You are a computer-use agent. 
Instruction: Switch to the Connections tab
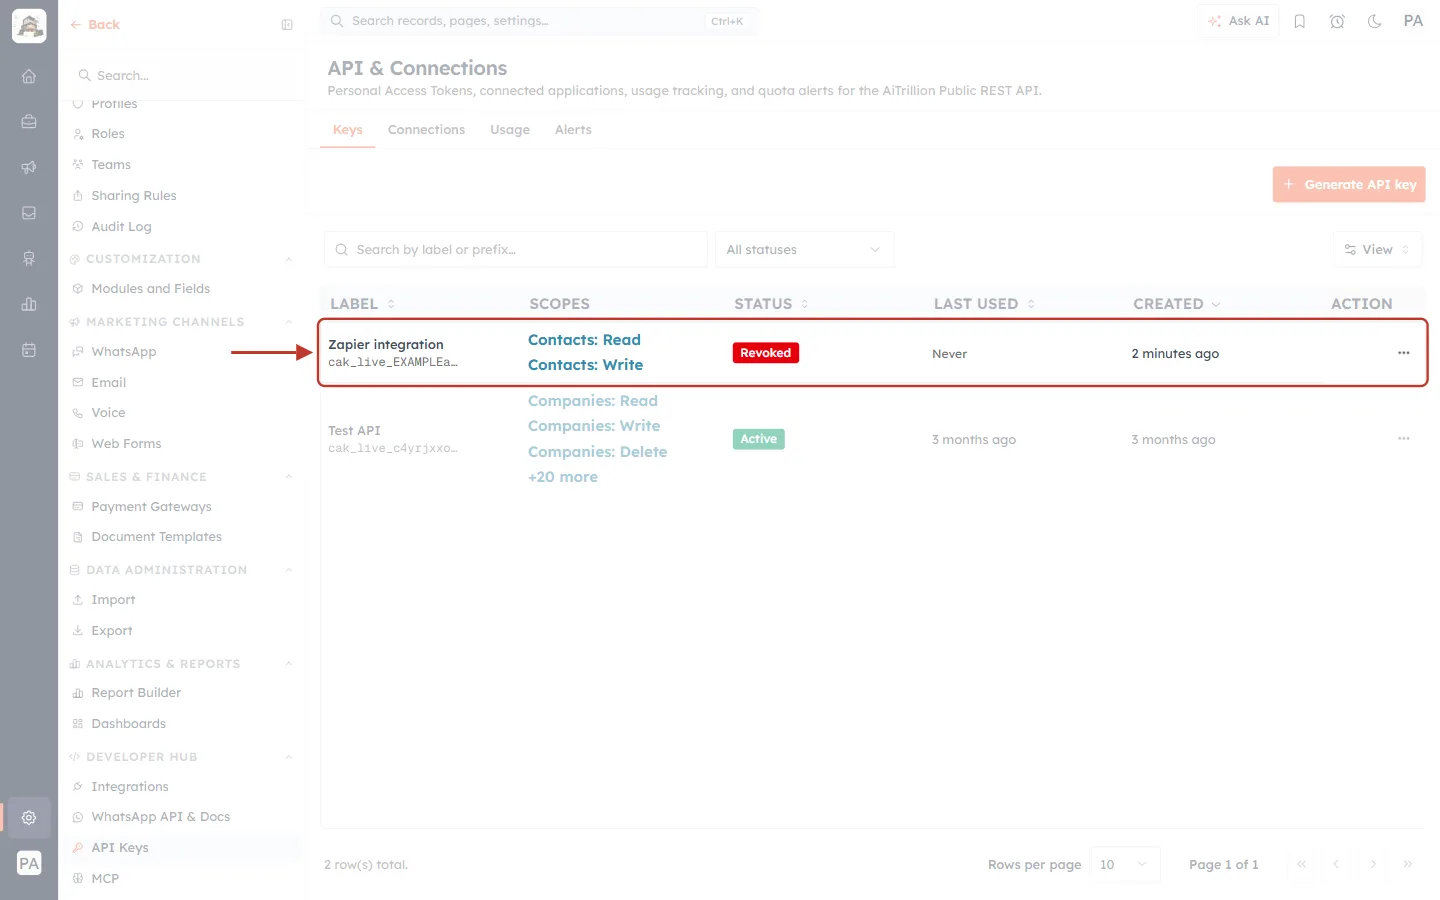click(x=426, y=130)
